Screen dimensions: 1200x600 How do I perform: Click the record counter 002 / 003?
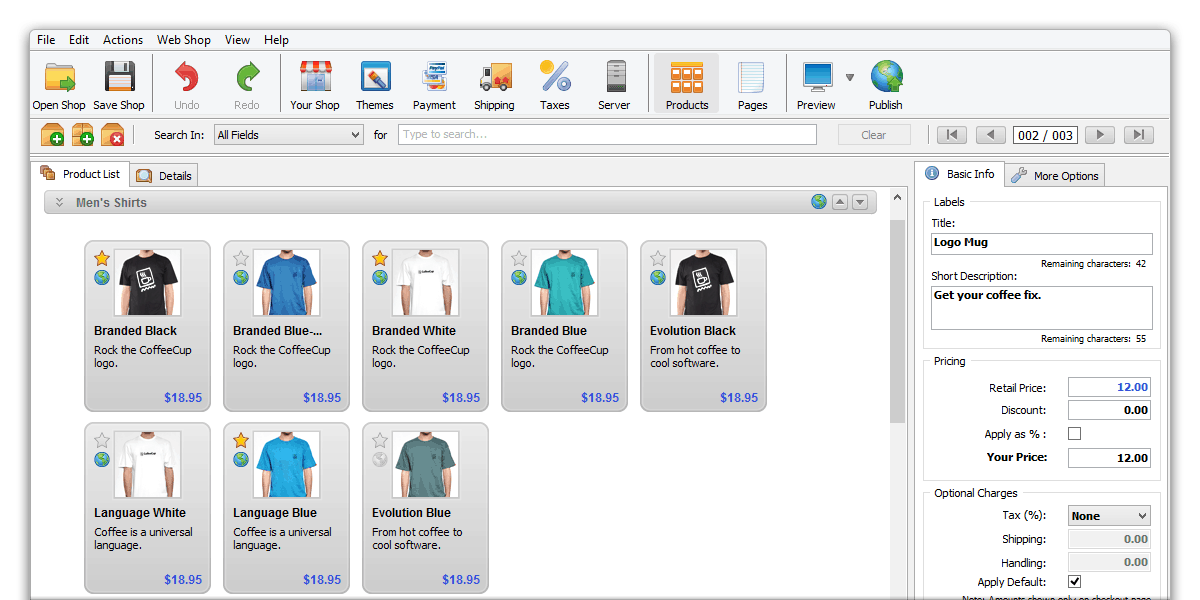click(x=1045, y=135)
